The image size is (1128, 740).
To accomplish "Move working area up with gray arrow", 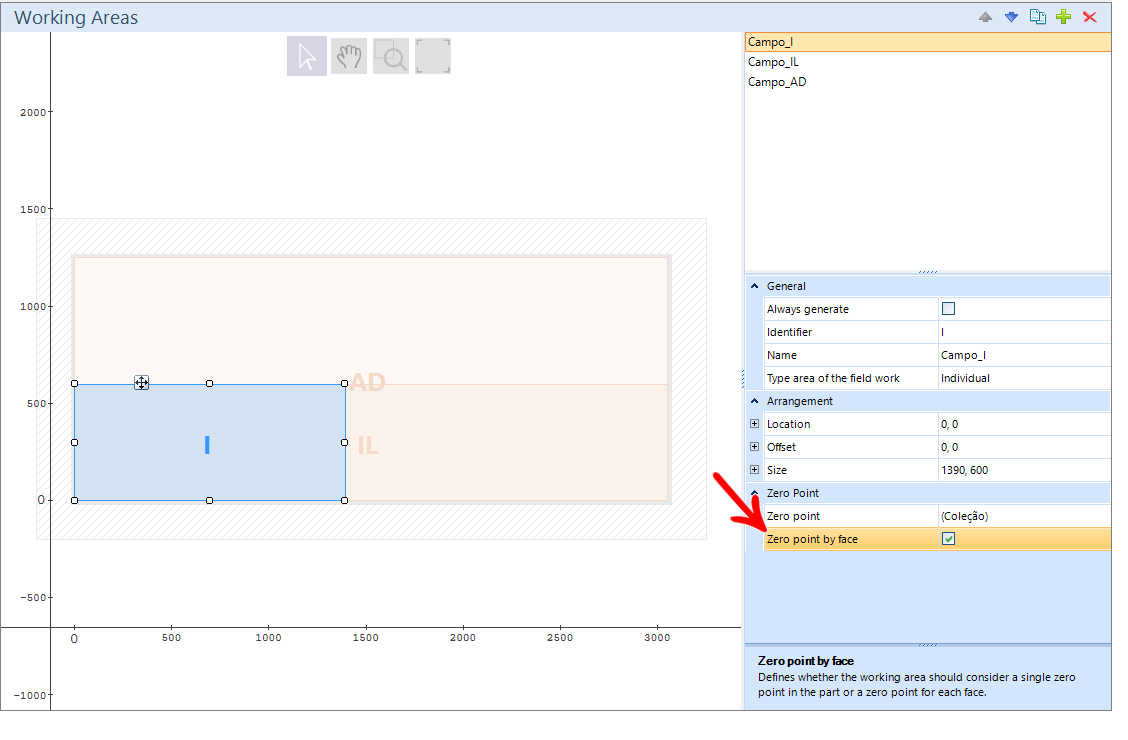I will coord(986,17).
